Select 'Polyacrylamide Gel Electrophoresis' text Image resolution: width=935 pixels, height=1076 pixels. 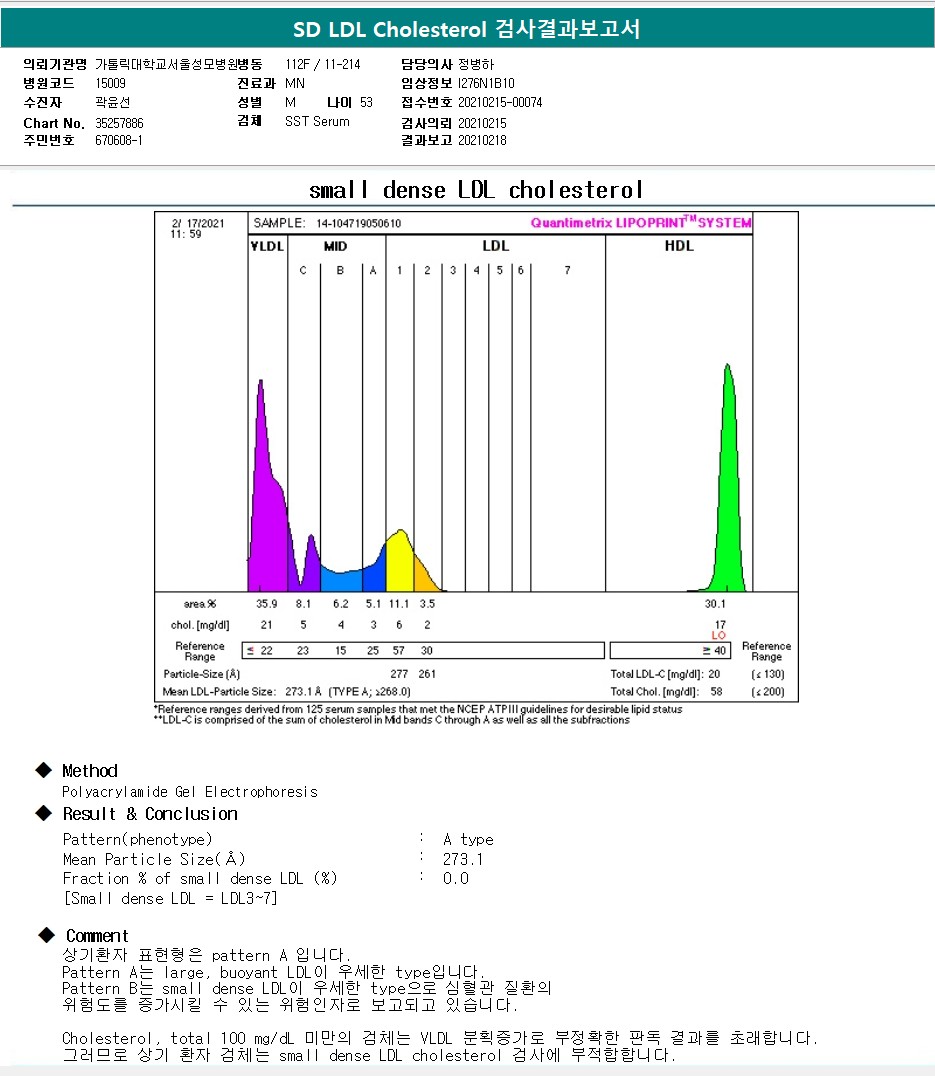190,793
